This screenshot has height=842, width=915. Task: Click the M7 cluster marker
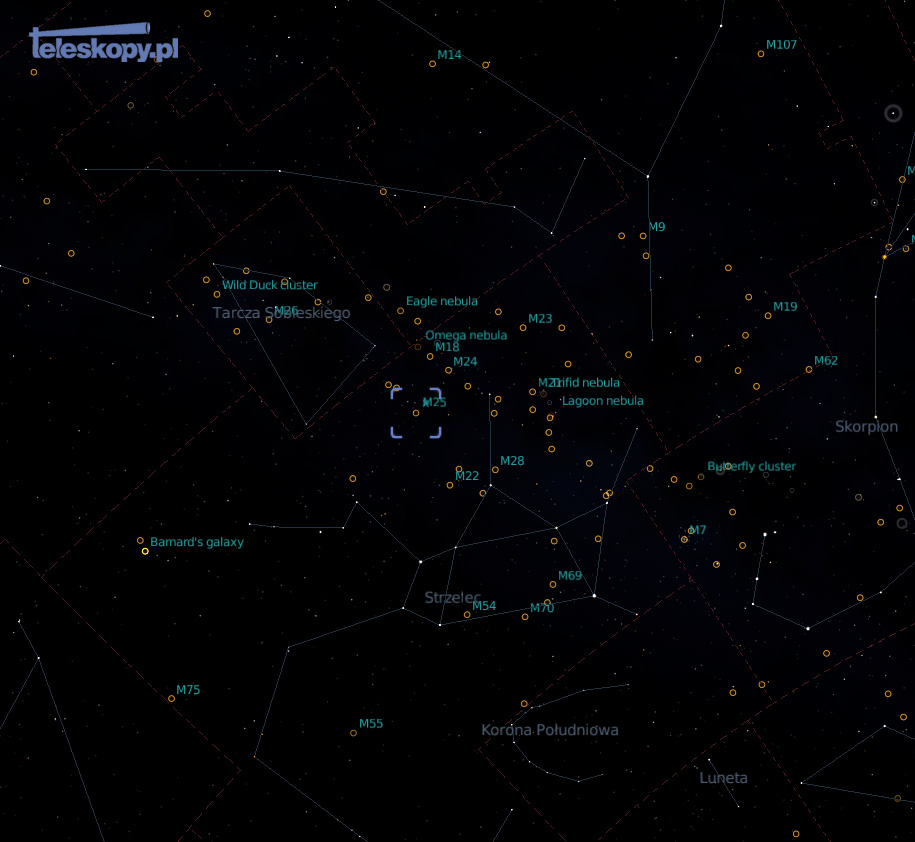pyautogui.click(x=685, y=539)
